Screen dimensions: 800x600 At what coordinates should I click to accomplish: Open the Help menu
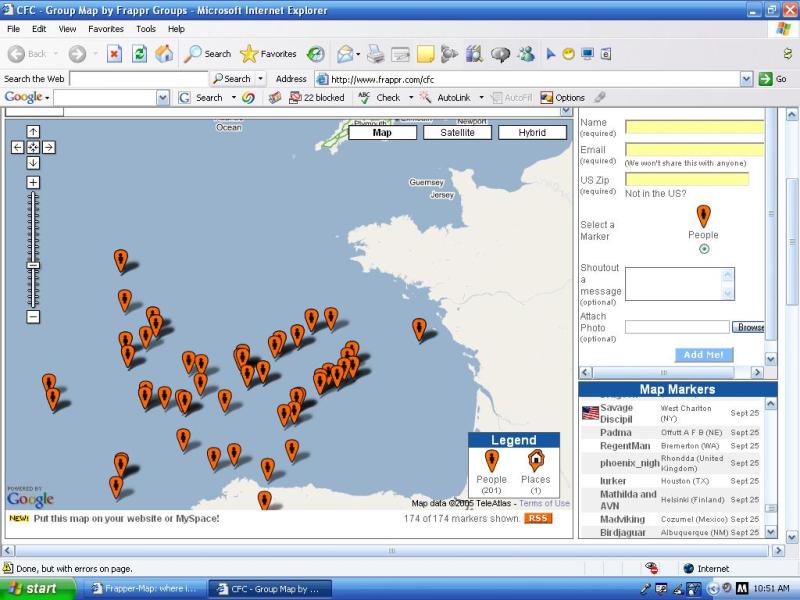coord(176,29)
